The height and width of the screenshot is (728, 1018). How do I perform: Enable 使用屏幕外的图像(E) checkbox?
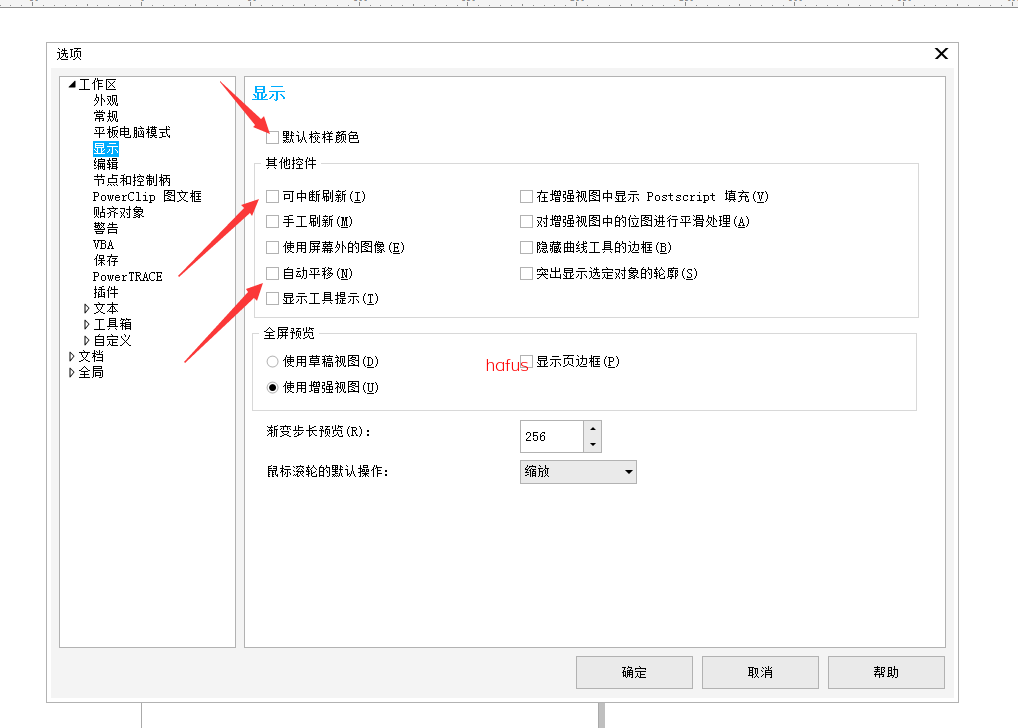273,247
